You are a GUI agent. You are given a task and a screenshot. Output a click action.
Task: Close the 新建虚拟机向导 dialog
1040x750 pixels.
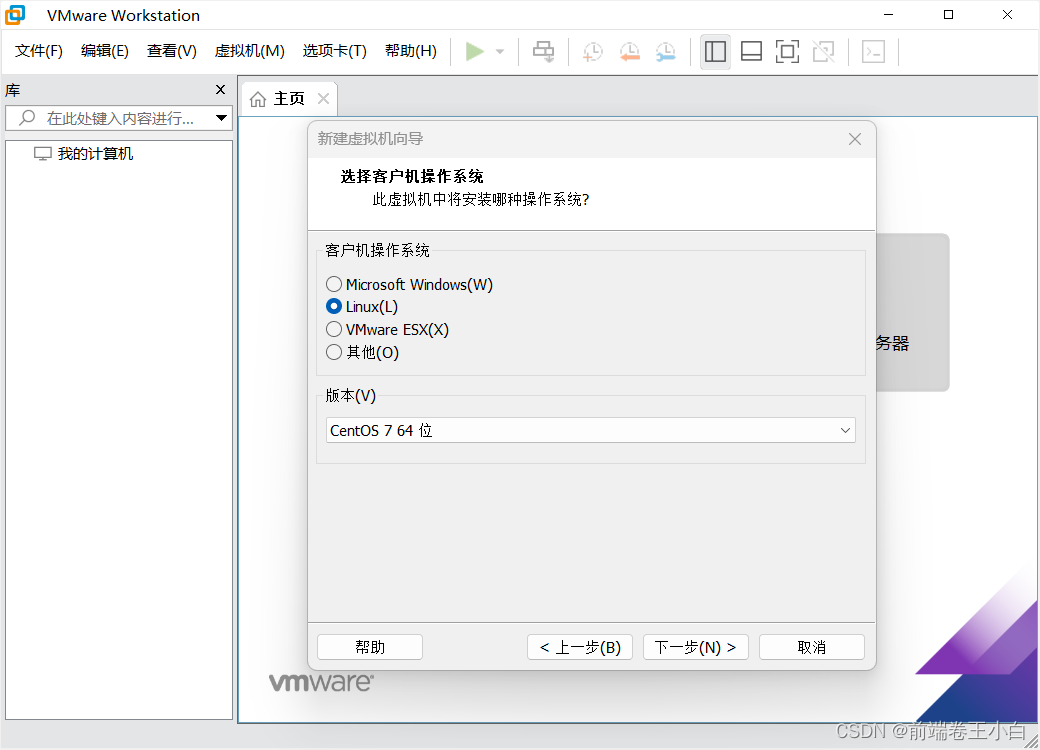click(855, 139)
